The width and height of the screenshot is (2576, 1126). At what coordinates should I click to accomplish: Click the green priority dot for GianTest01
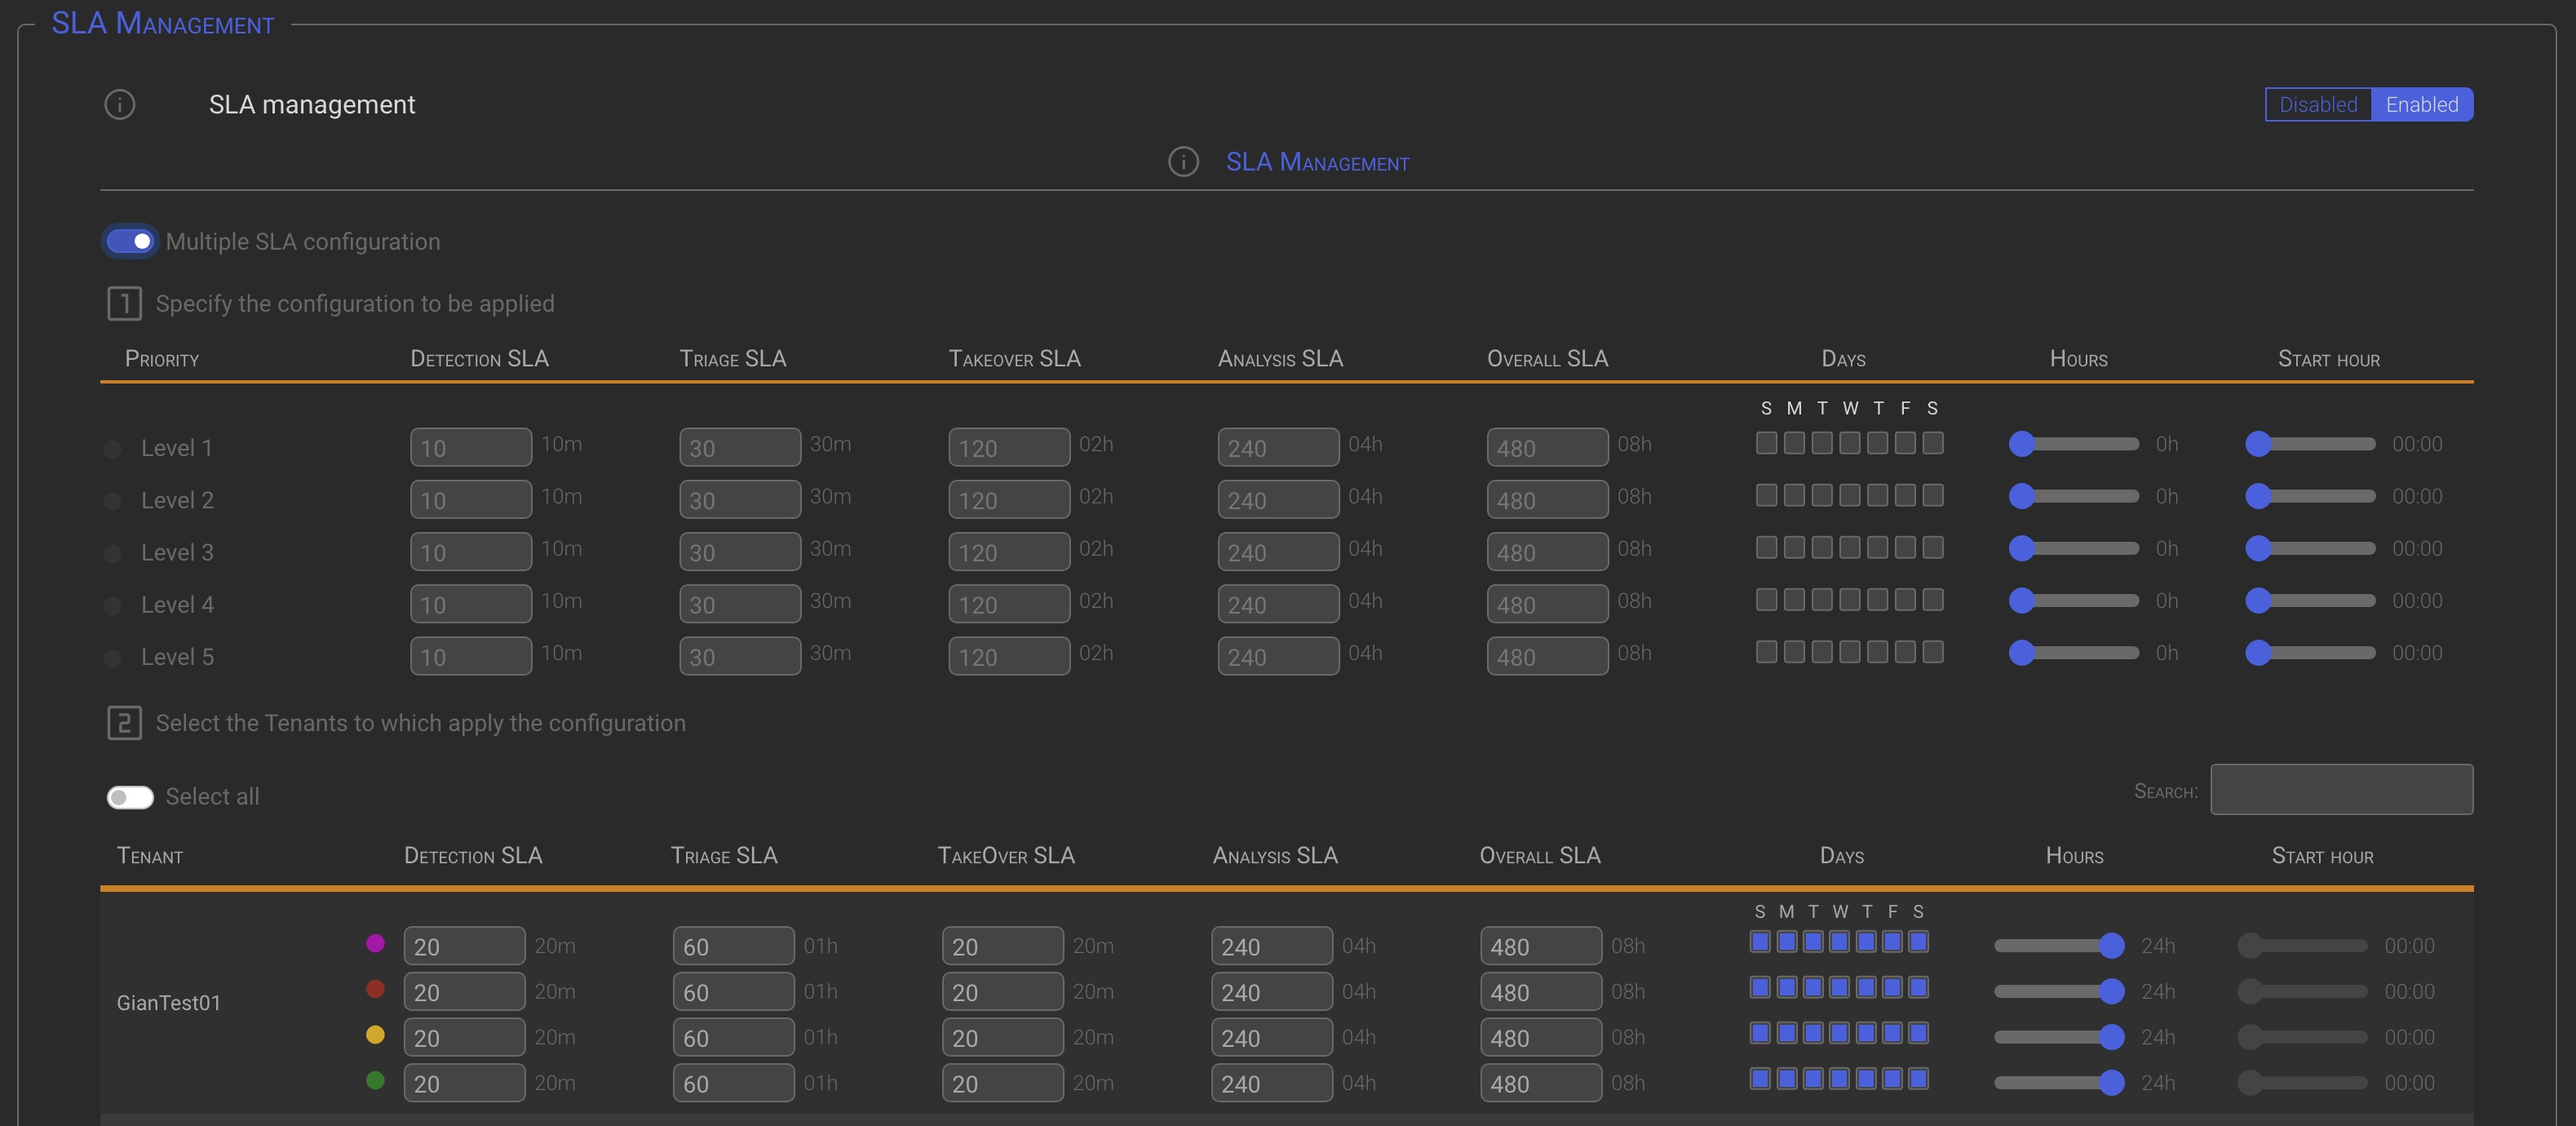375,1080
